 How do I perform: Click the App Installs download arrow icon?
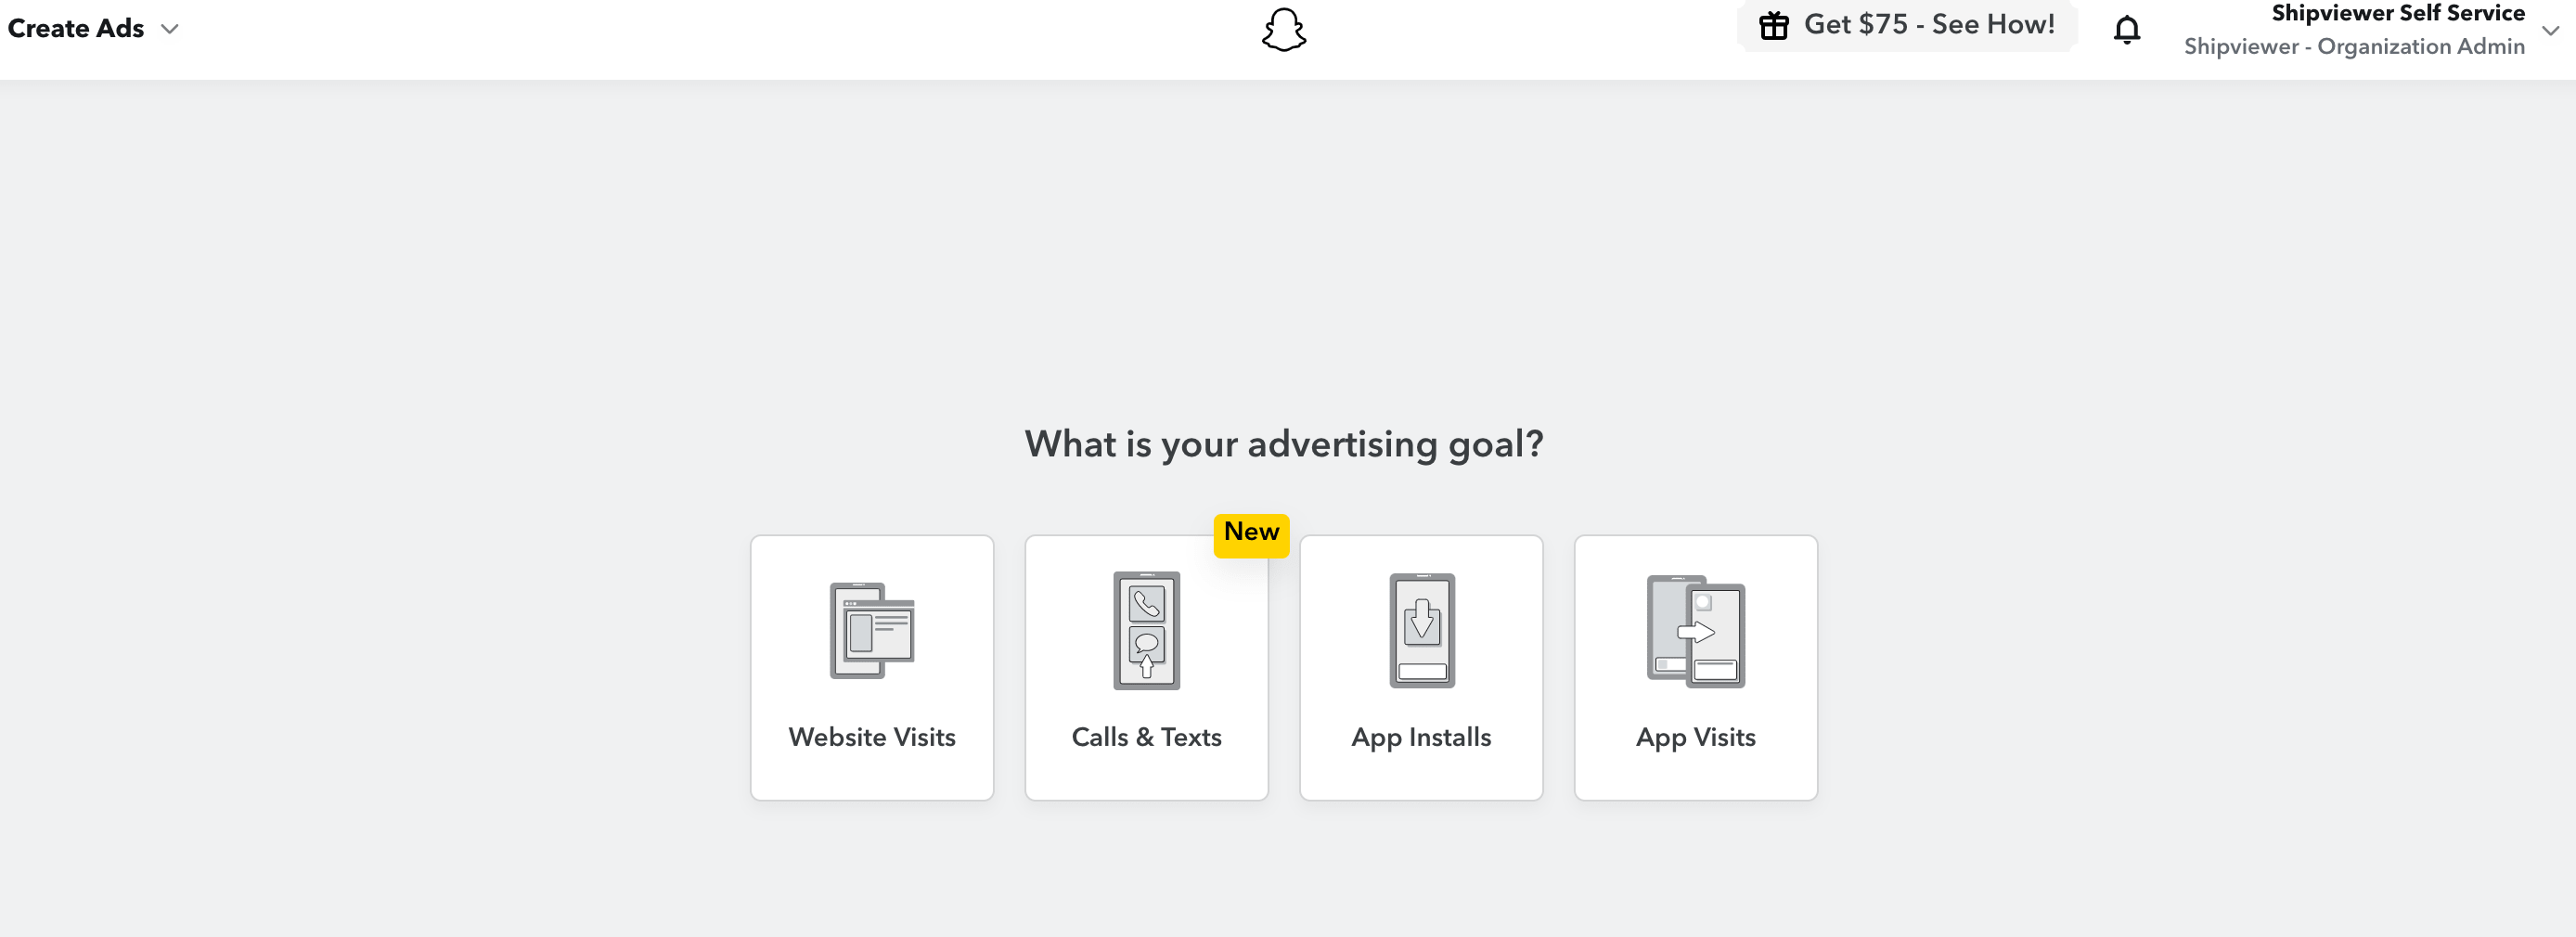pyautogui.click(x=1421, y=622)
